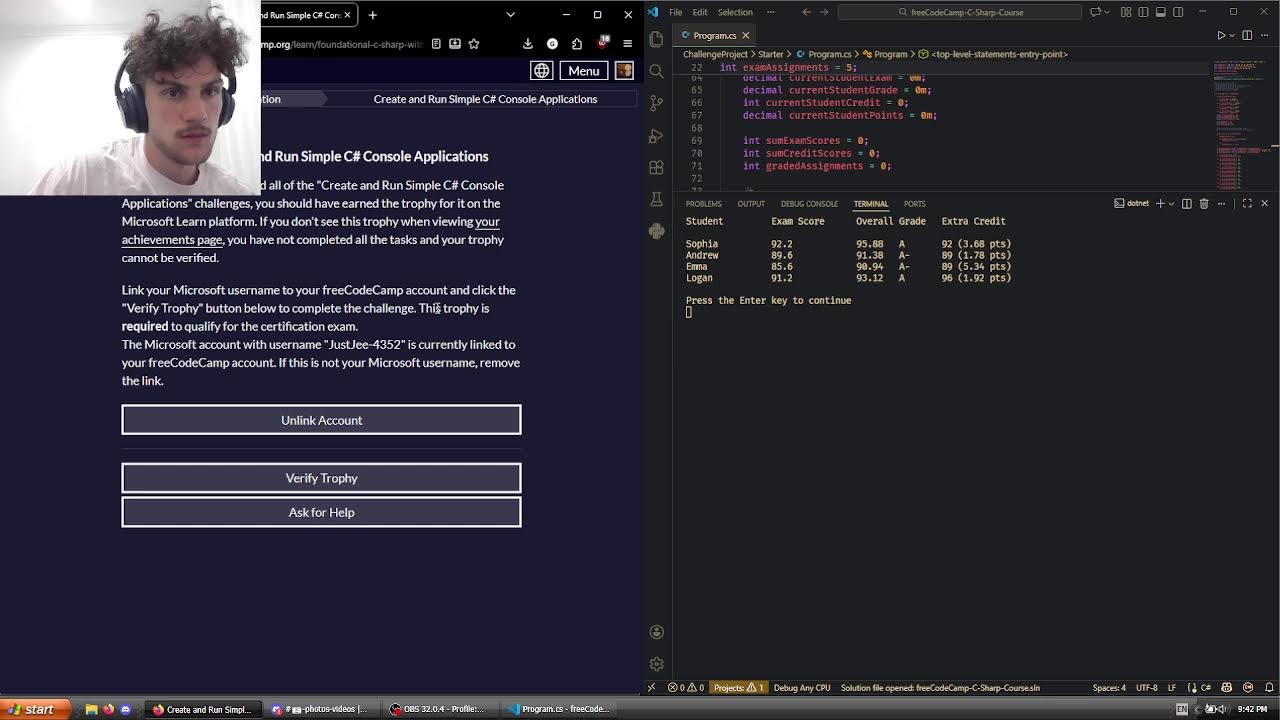Switch to the Debug Console tab
Viewport: 1280px width, 720px height.
click(x=809, y=204)
